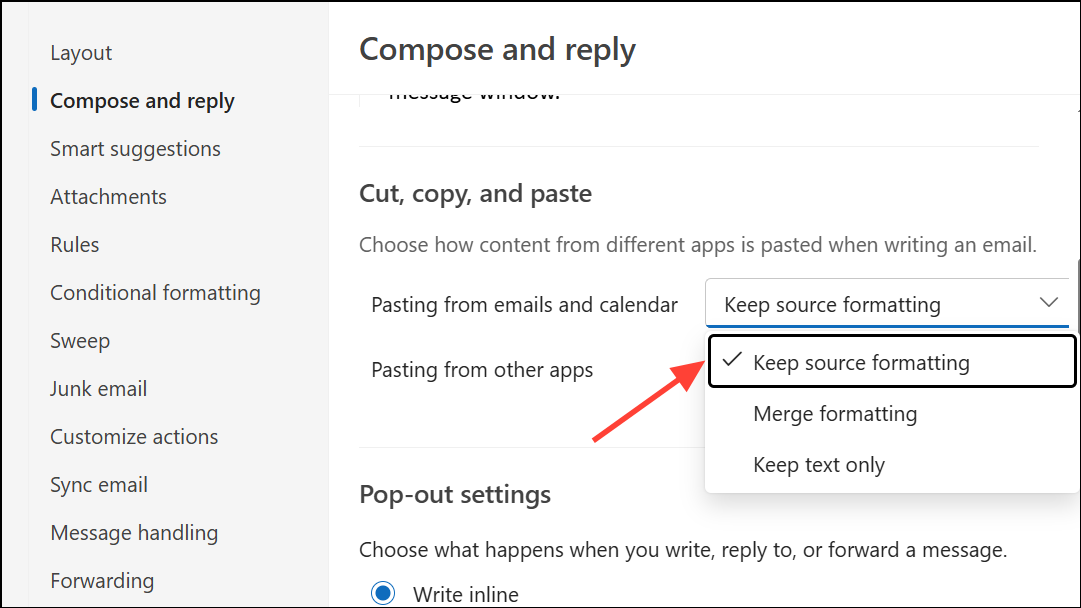Open the Layout settings section
The image size is (1081, 608).
(81, 53)
